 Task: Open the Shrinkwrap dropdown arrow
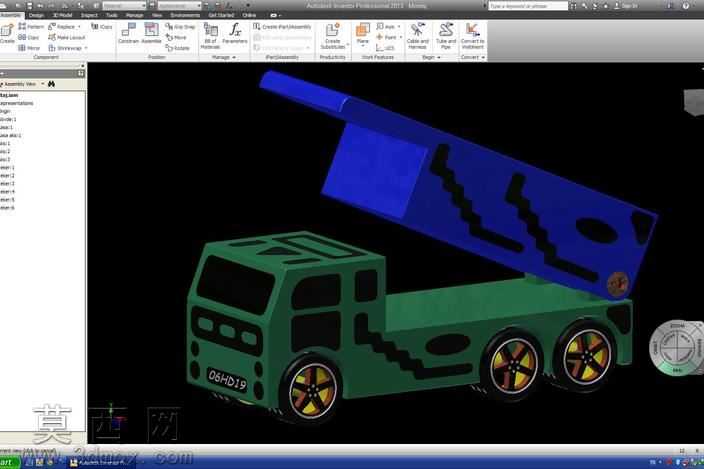pyautogui.click(x=86, y=48)
